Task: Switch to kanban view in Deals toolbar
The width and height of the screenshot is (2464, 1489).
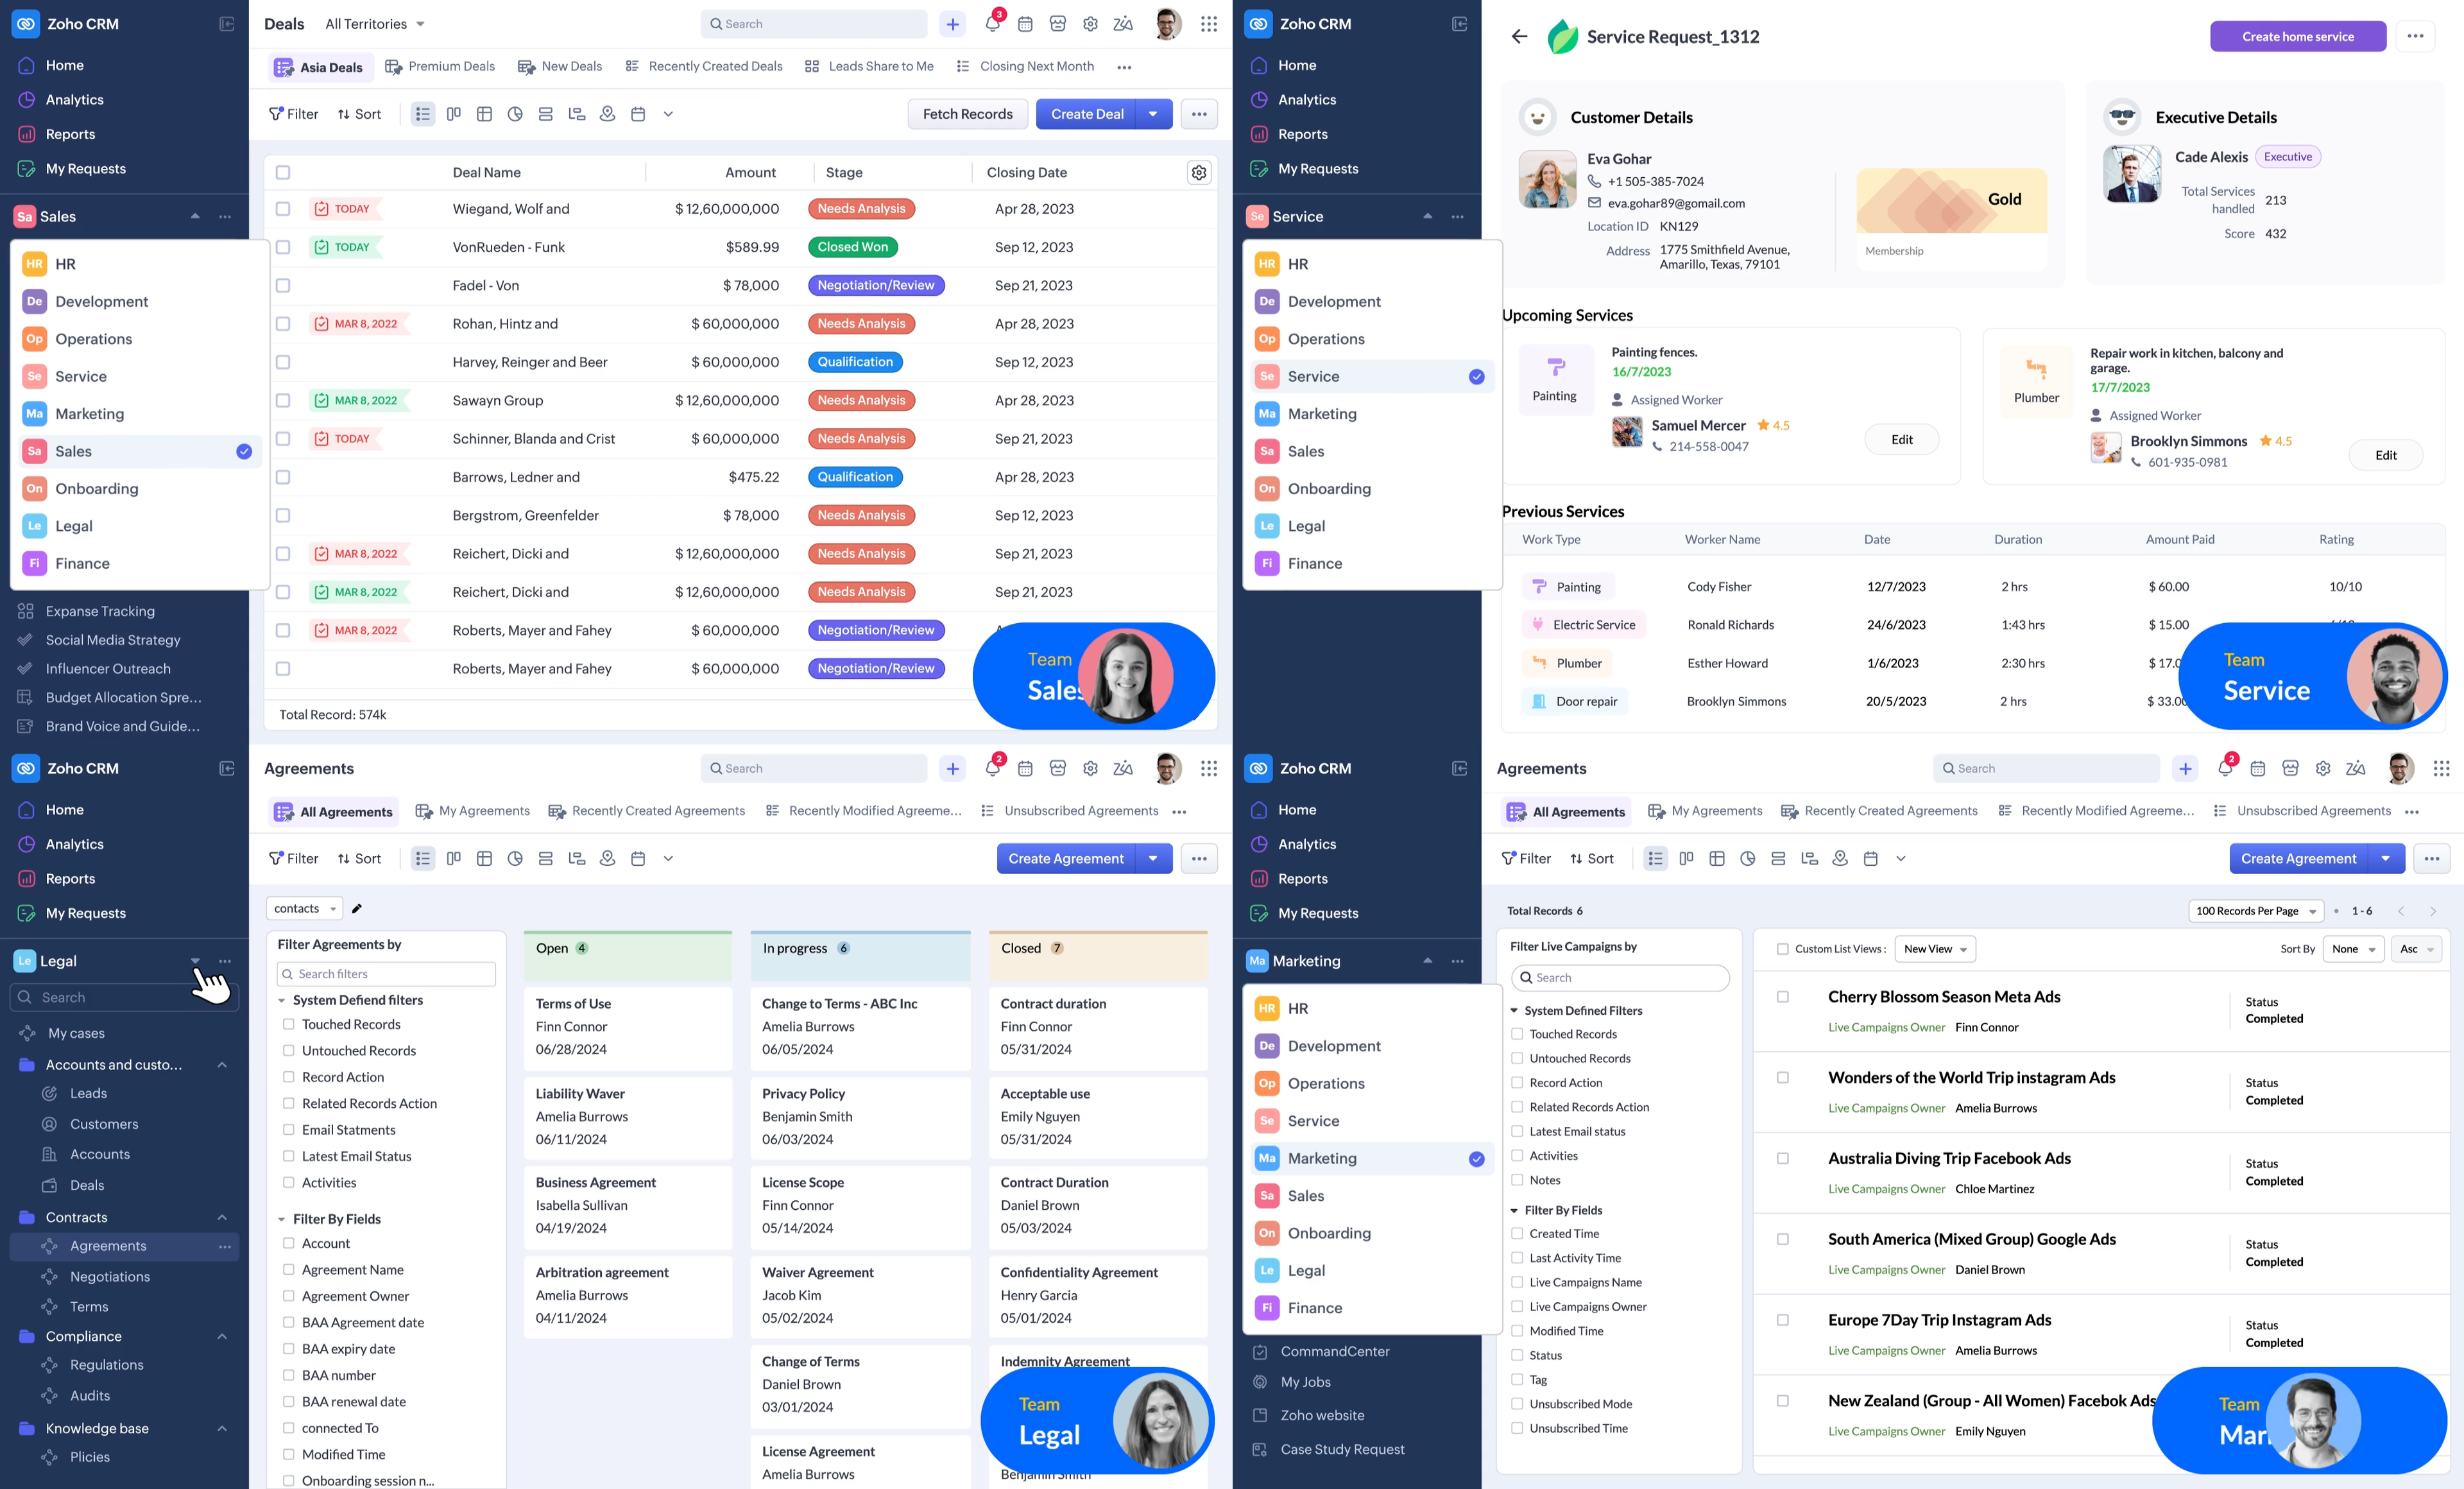Action: 454,114
